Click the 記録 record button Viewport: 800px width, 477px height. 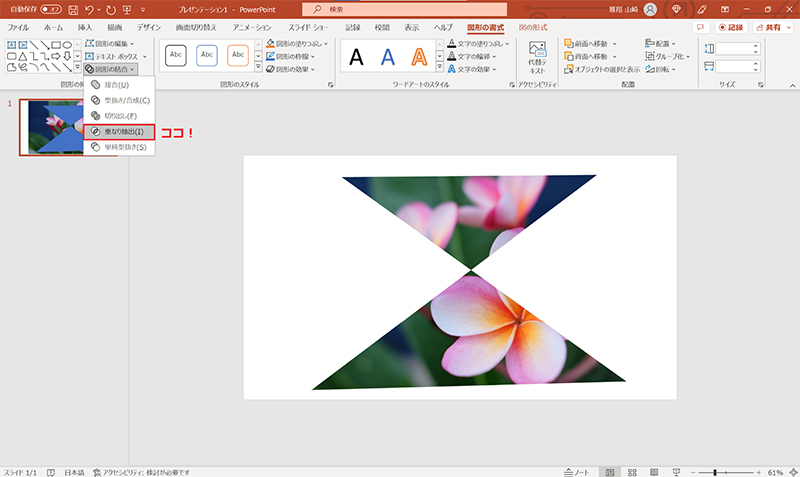pyautogui.click(x=729, y=27)
